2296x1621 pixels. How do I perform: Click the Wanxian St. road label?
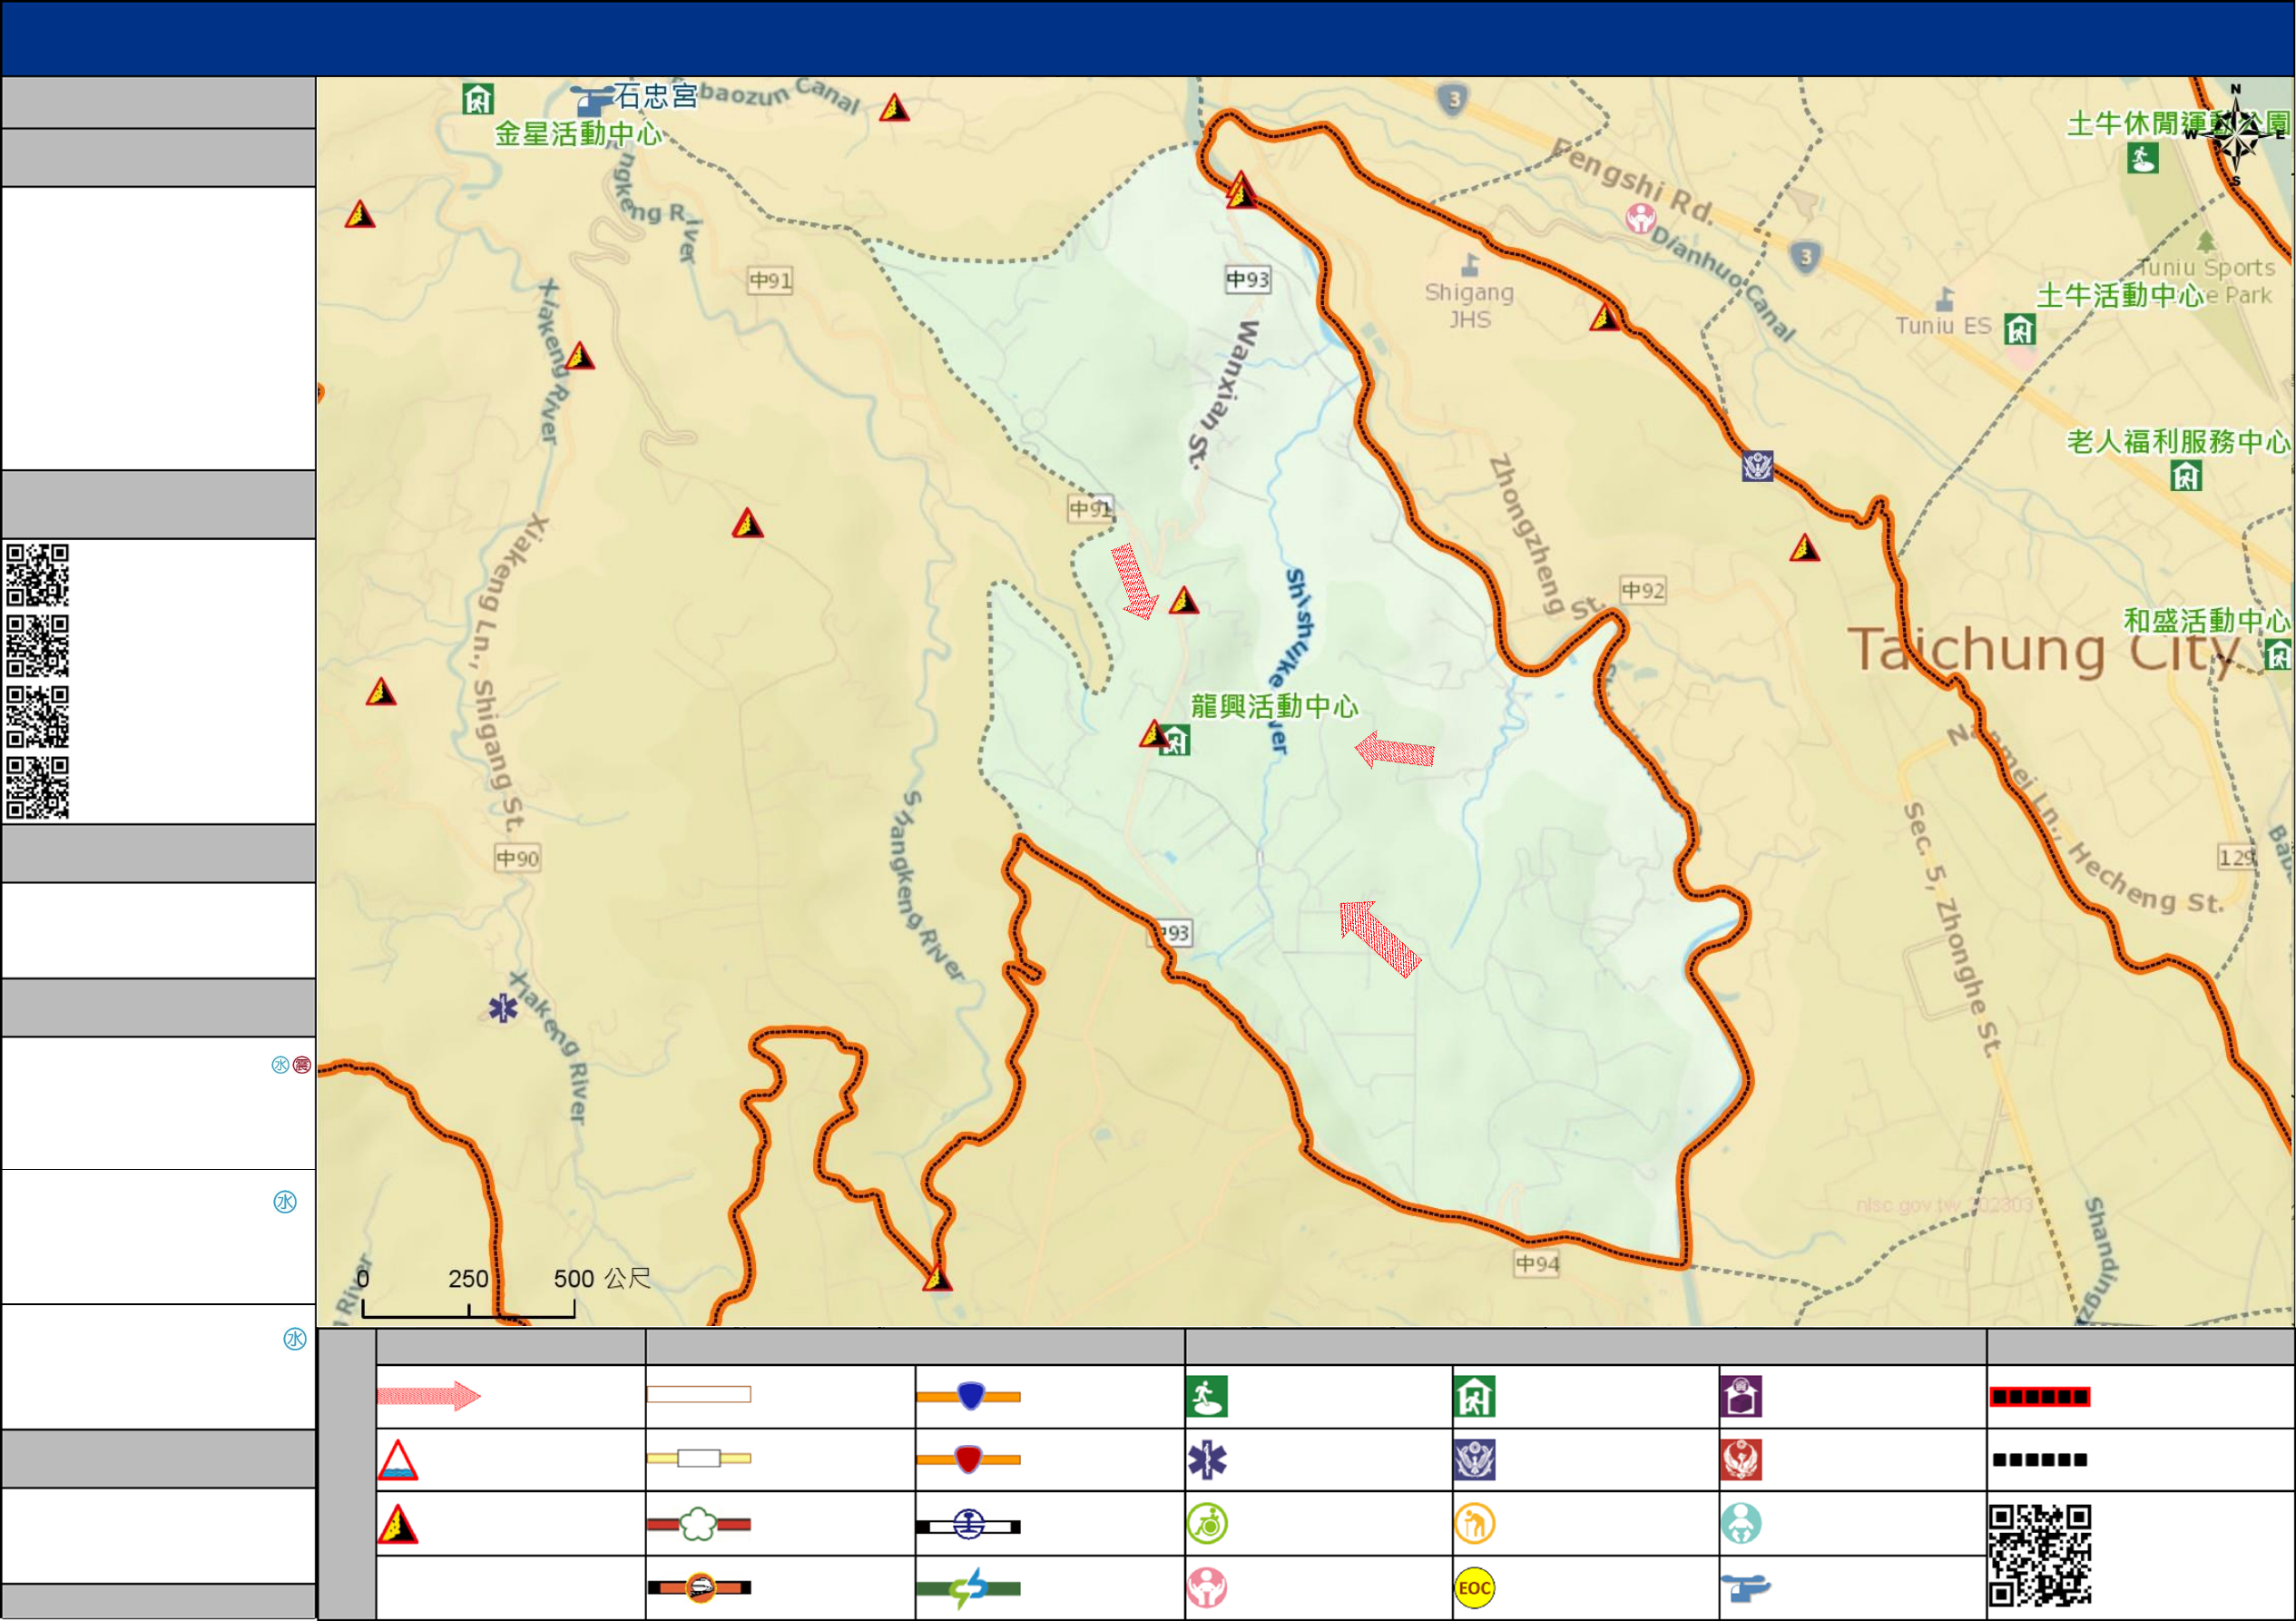pos(1225,394)
